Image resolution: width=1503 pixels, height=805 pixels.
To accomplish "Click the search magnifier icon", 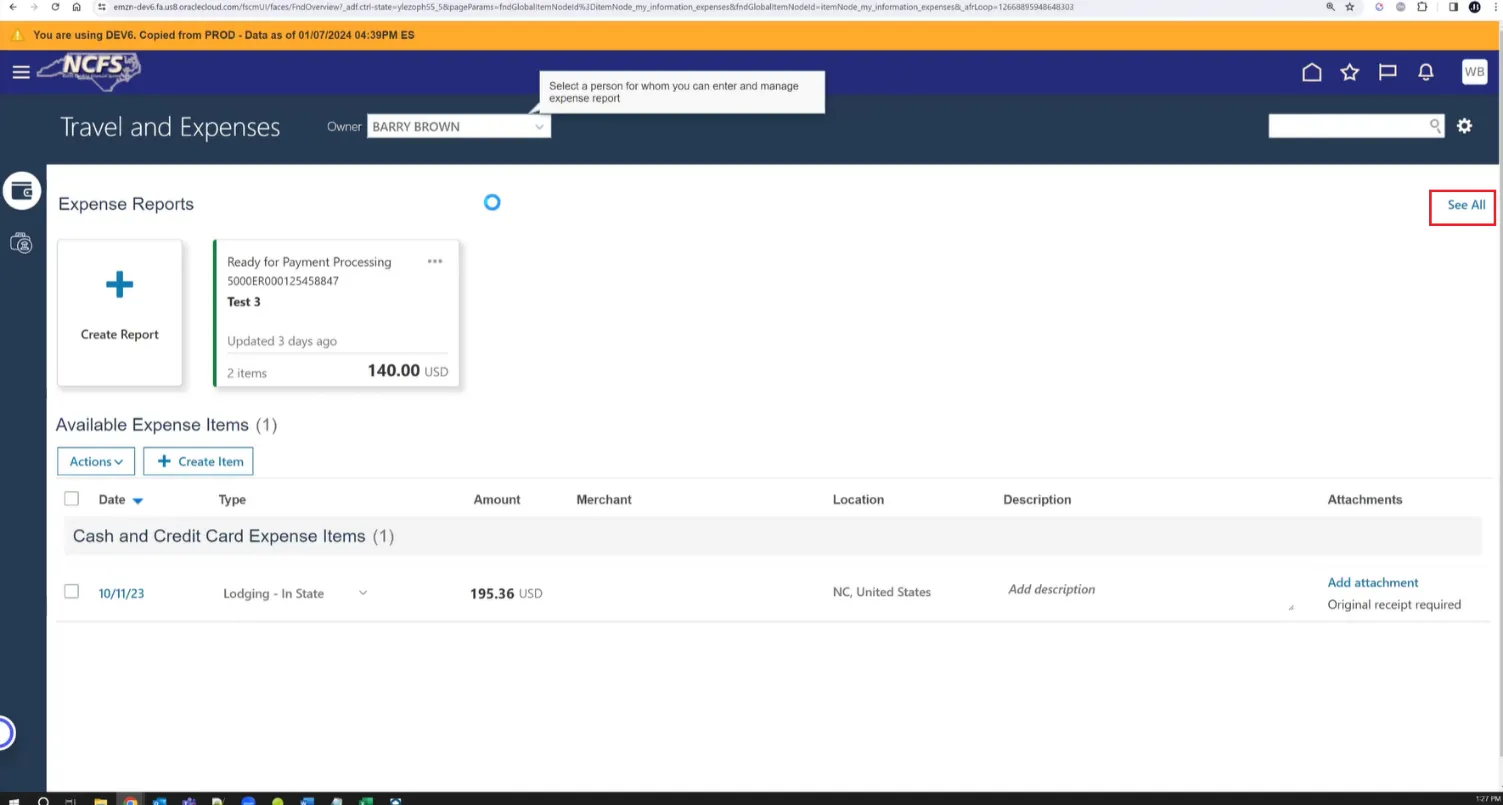I will tap(1435, 126).
